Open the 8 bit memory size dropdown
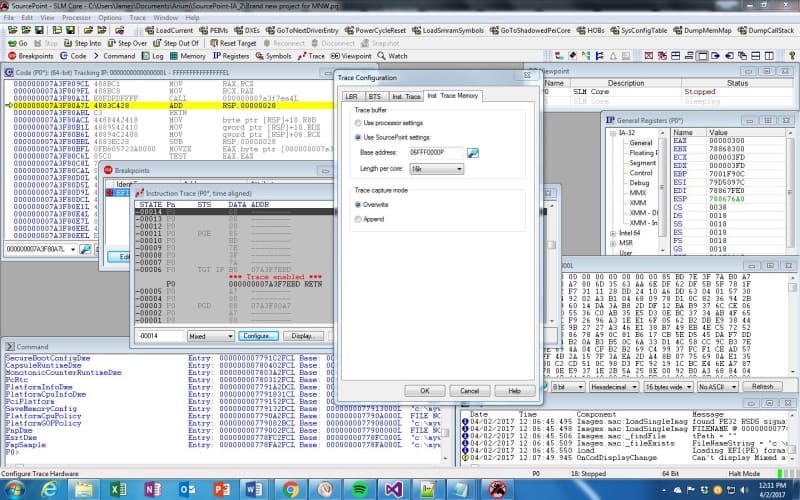 567,387
